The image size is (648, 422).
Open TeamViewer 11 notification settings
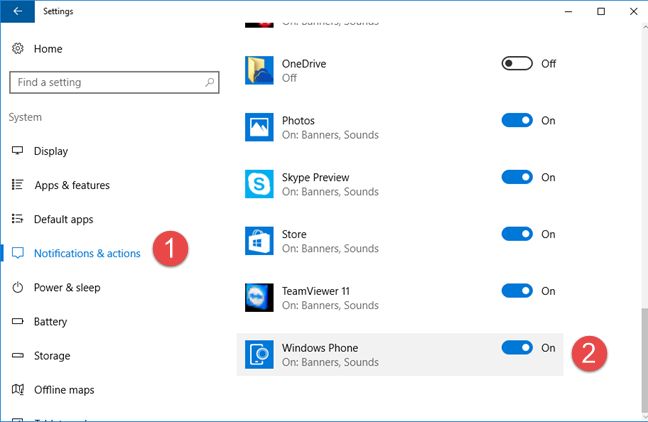click(x=400, y=298)
